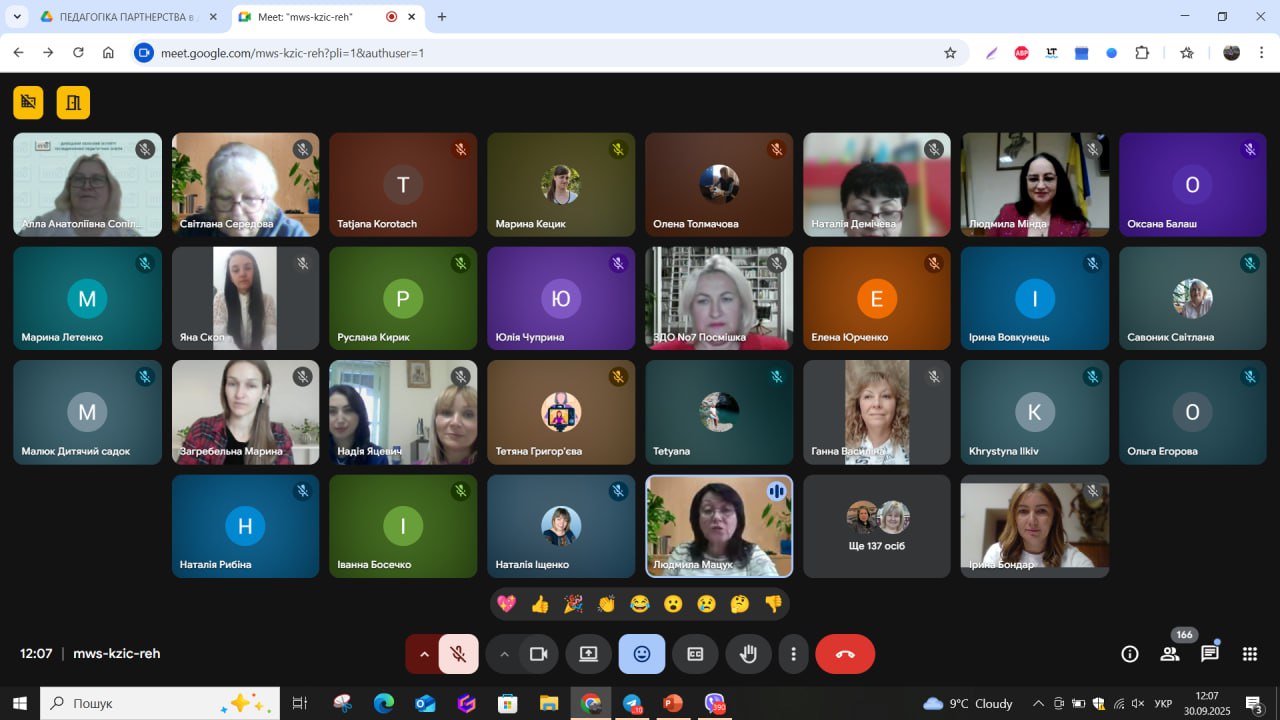Open the three-dot more options menu

793,654
